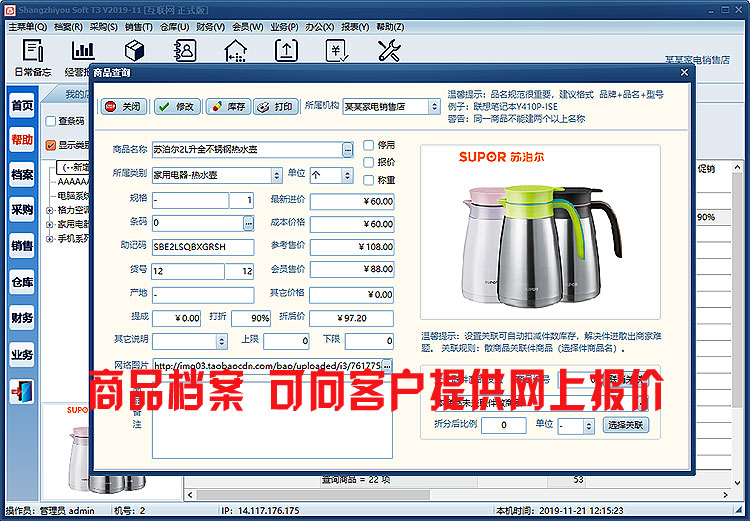Click the 打折 field showing 90%
The width and height of the screenshot is (750, 521).
[251, 318]
